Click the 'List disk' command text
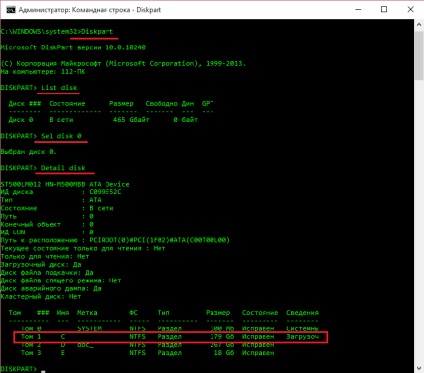Screen dimensions: 424x373 pos(59,88)
